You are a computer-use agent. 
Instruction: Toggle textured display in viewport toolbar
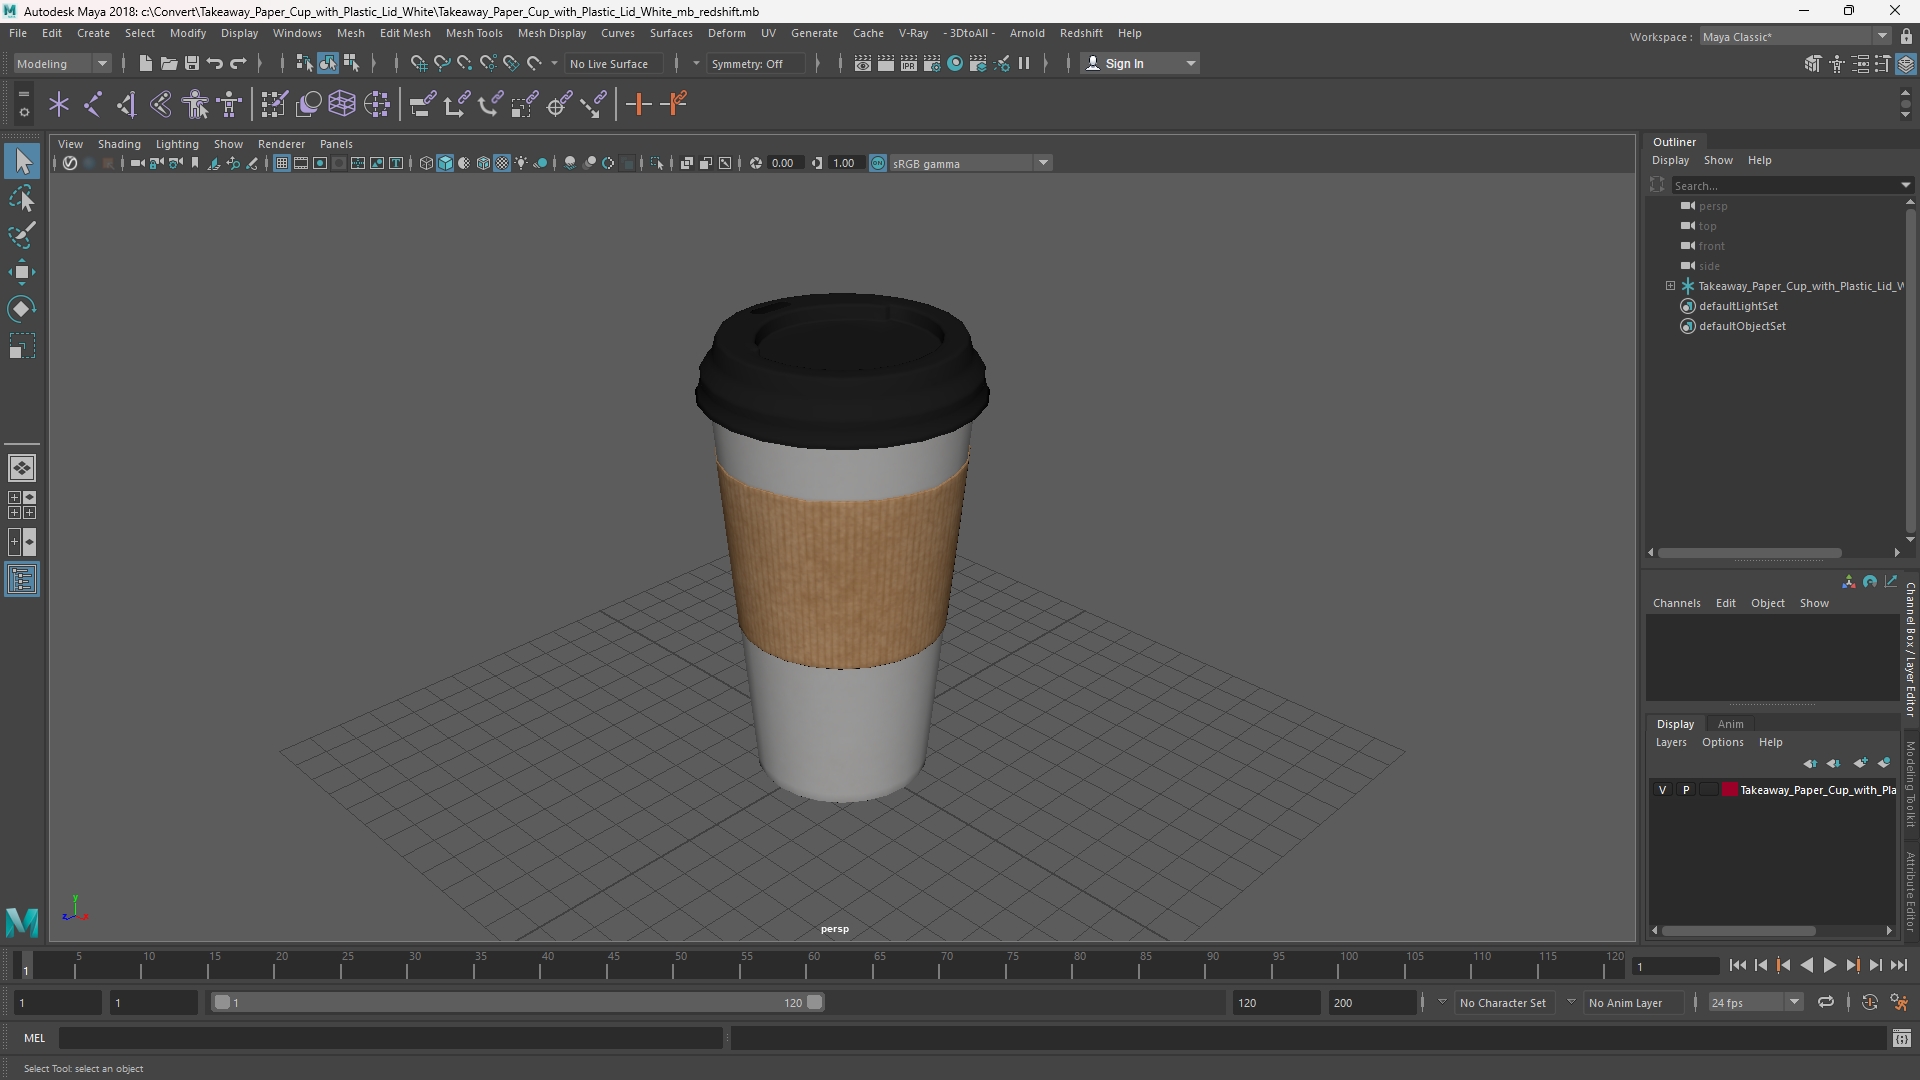tap(502, 163)
